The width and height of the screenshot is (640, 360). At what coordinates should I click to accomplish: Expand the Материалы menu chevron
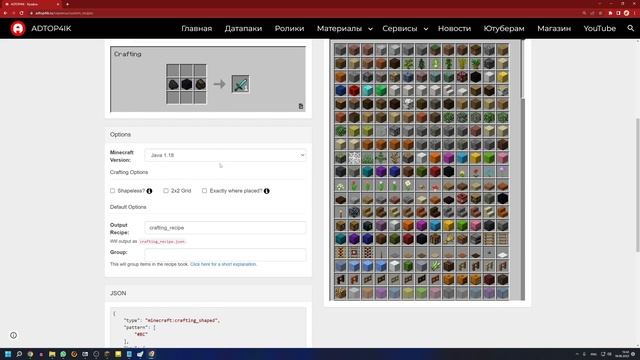click(370, 29)
